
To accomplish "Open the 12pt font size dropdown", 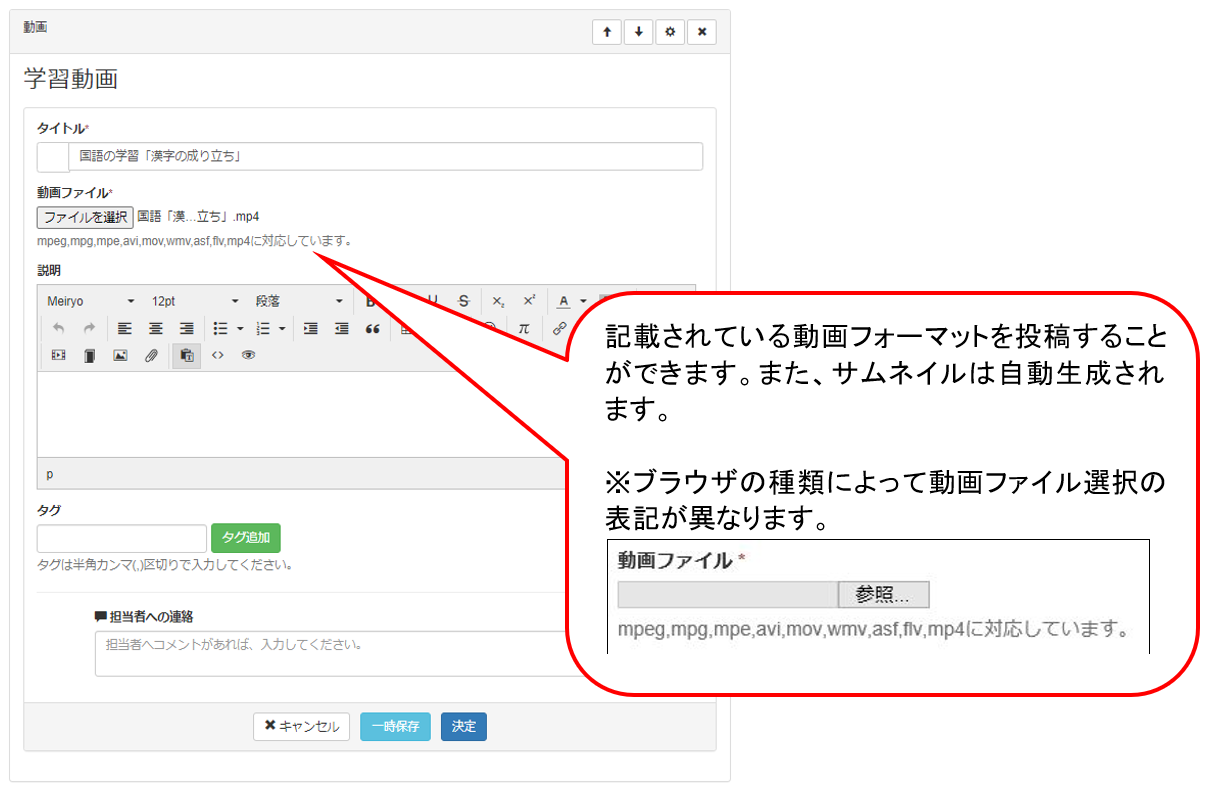I will pyautogui.click(x=195, y=301).
